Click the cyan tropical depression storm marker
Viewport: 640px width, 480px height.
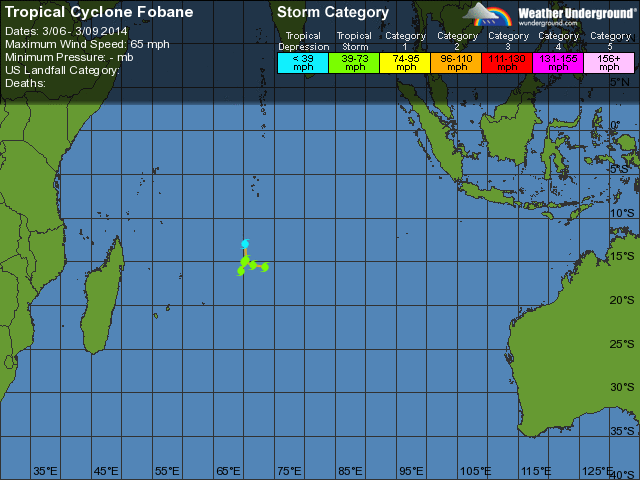tap(245, 243)
